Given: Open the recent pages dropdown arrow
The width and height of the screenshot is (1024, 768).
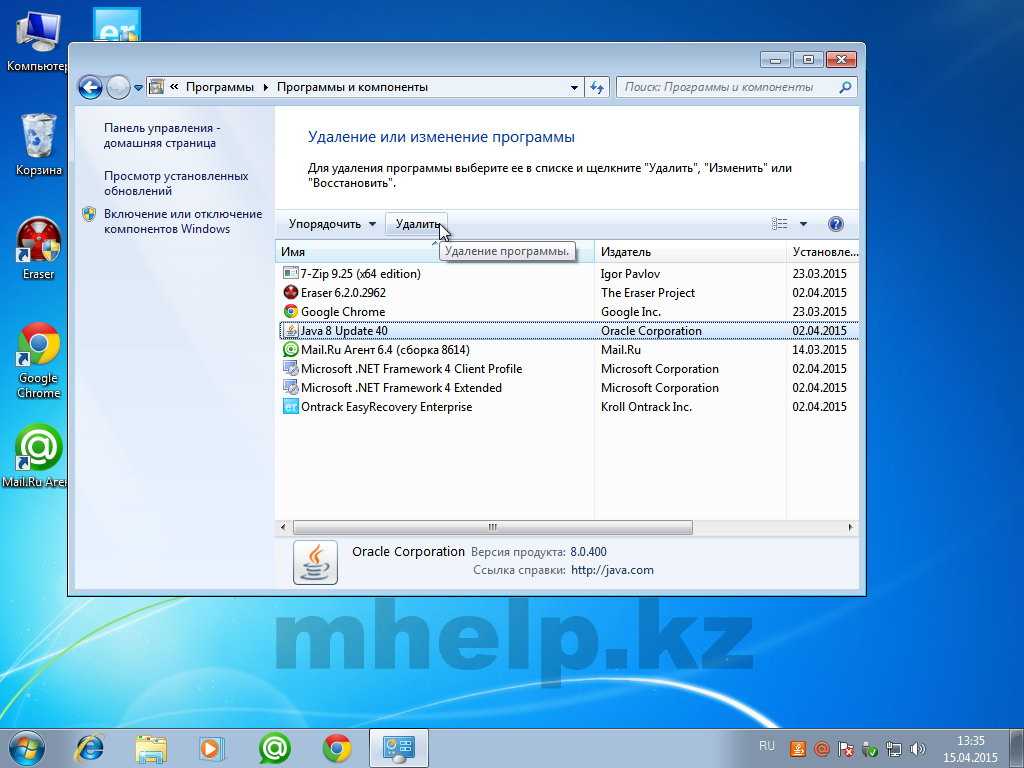Looking at the screenshot, I should pyautogui.click(x=138, y=88).
